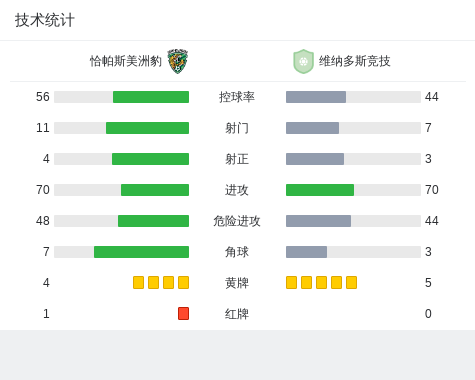The height and width of the screenshot is (380, 475).
Task: Click the red card icon
Action: [183, 313]
